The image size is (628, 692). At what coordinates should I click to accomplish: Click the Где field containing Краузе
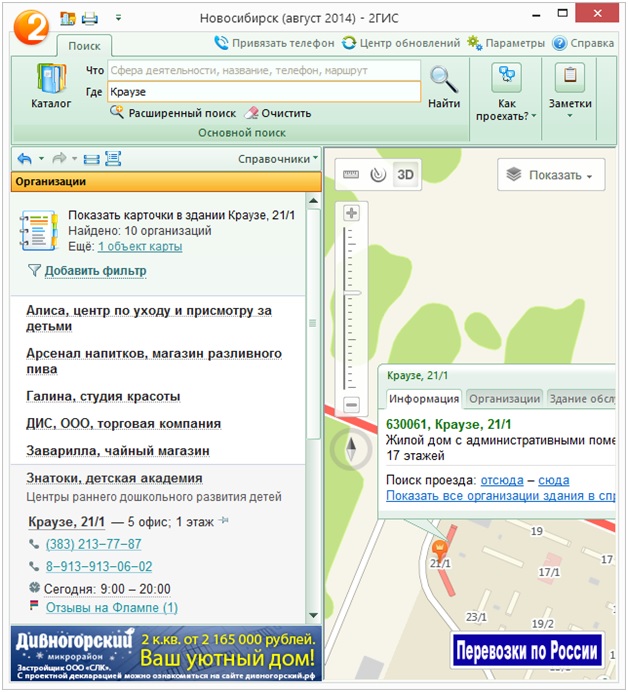pos(264,92)
